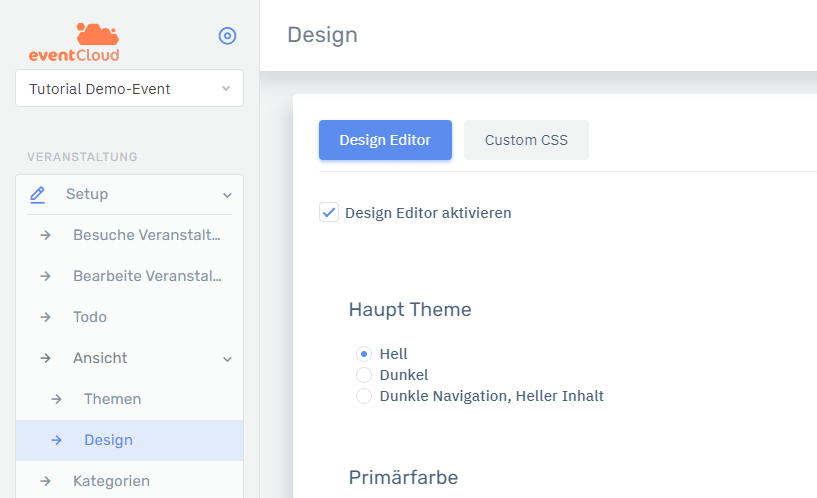Click arrow icon next to Bearbeite Veranstal…

[45, 276]
